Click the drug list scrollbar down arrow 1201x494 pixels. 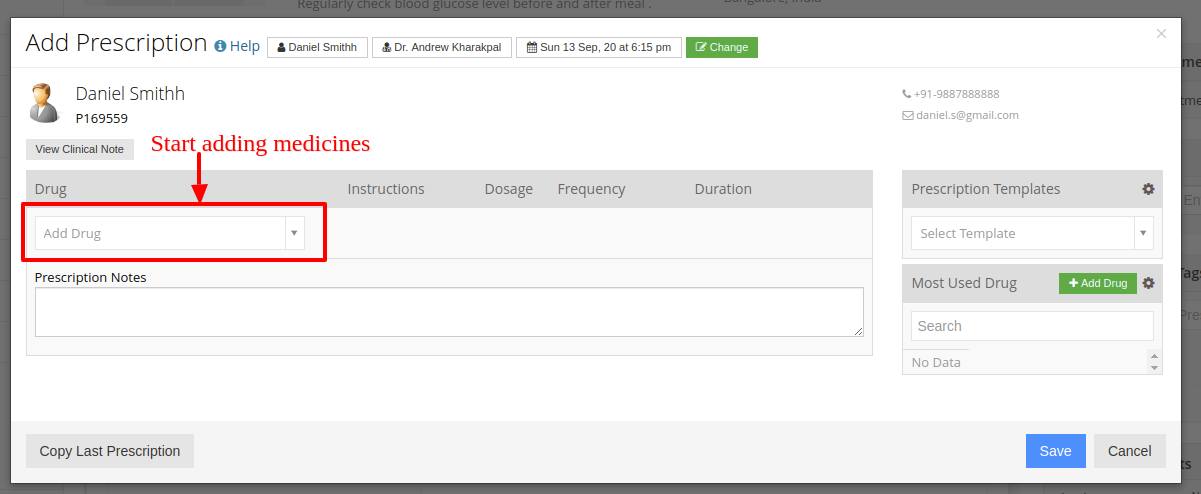click(1155, 368)
